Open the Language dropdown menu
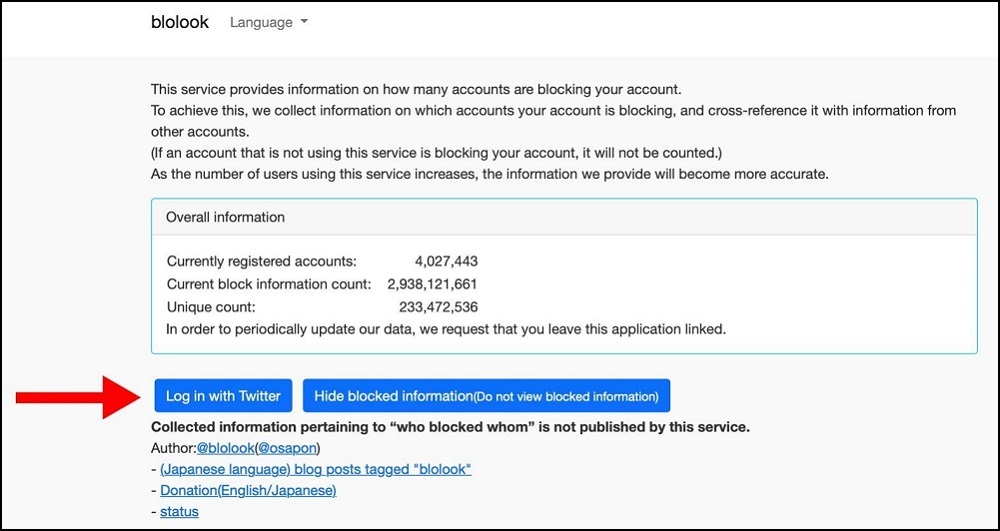This screenshot has height=531, width=1000. (x=268, y=22)
